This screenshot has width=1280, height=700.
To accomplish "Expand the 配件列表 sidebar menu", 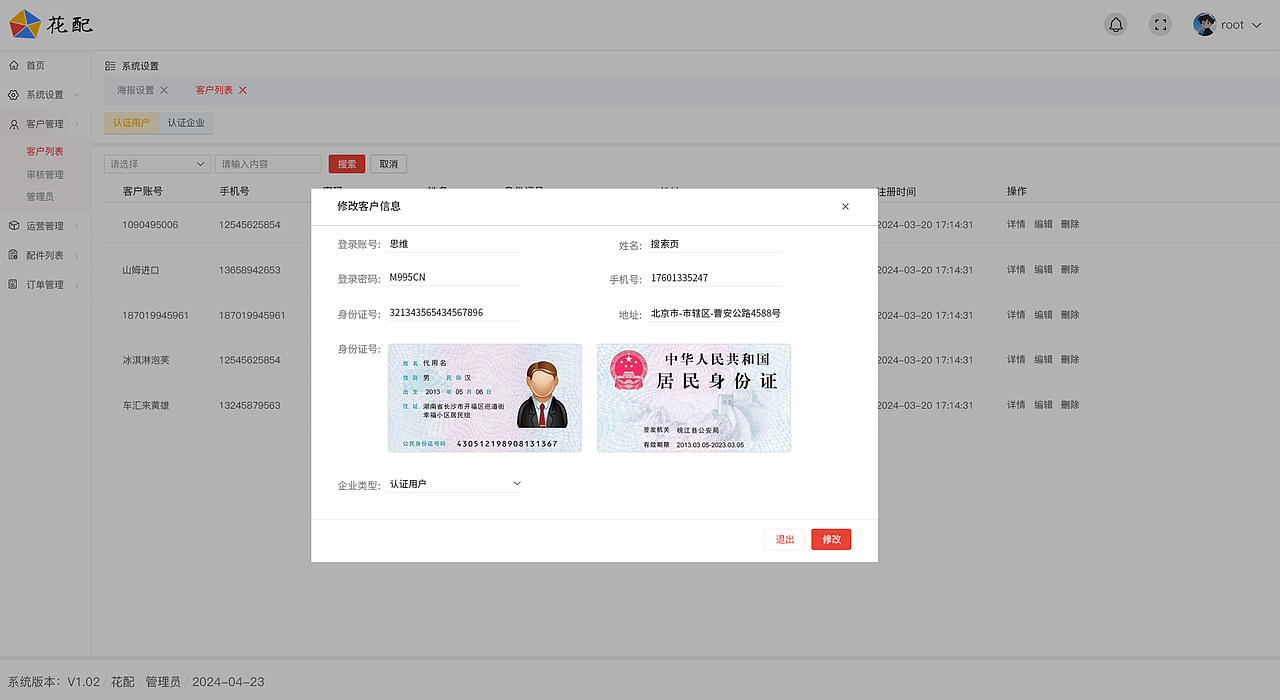I will coord(77,255).
